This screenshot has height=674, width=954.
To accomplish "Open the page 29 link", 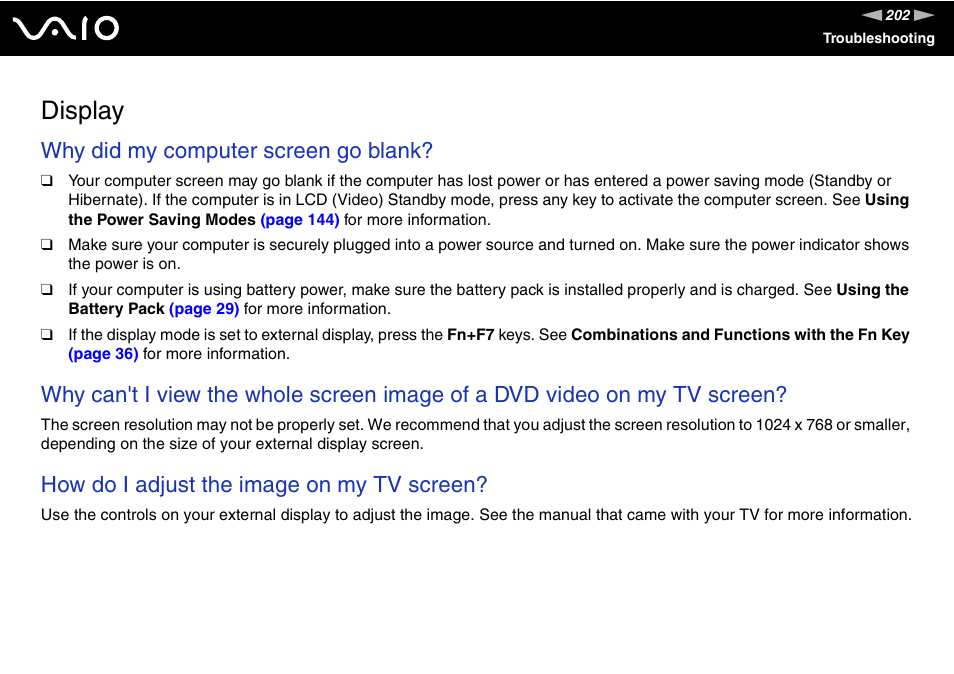I will [204, 308].
